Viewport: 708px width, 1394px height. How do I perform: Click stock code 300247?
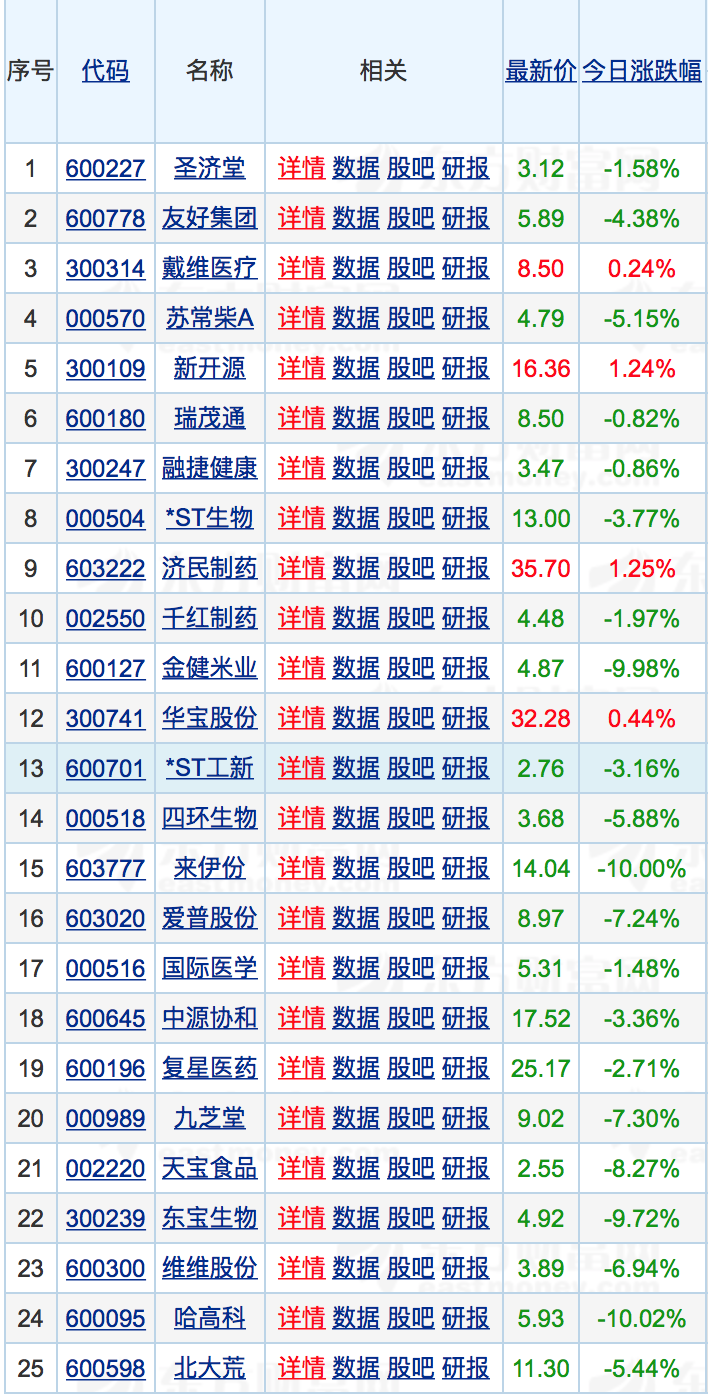105,469
